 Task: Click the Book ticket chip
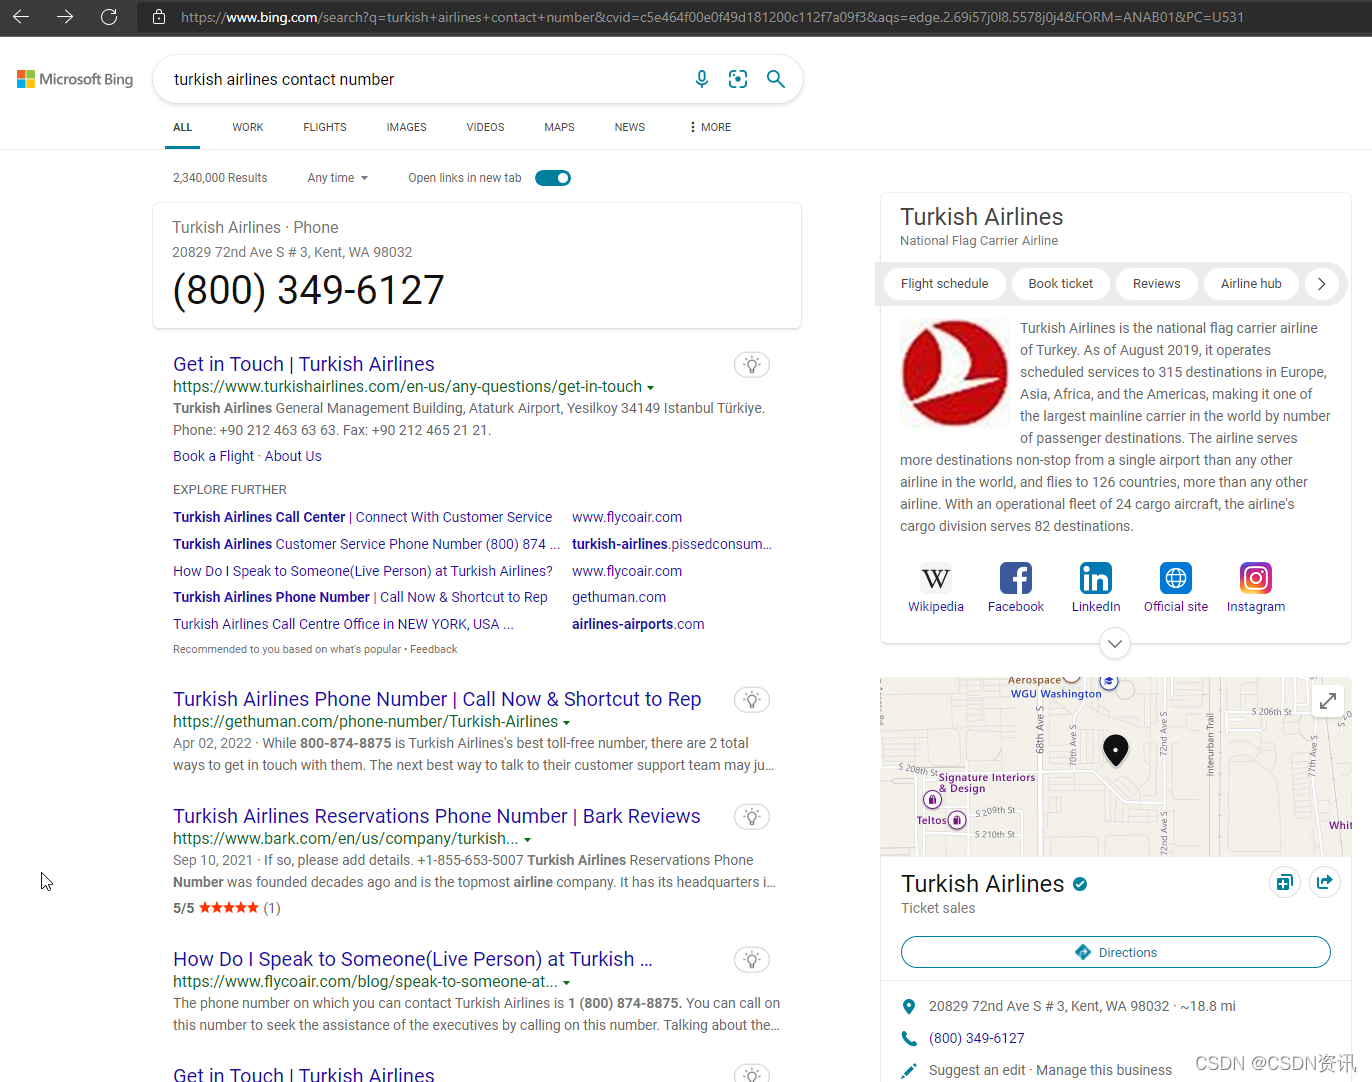coord(1061,284)
